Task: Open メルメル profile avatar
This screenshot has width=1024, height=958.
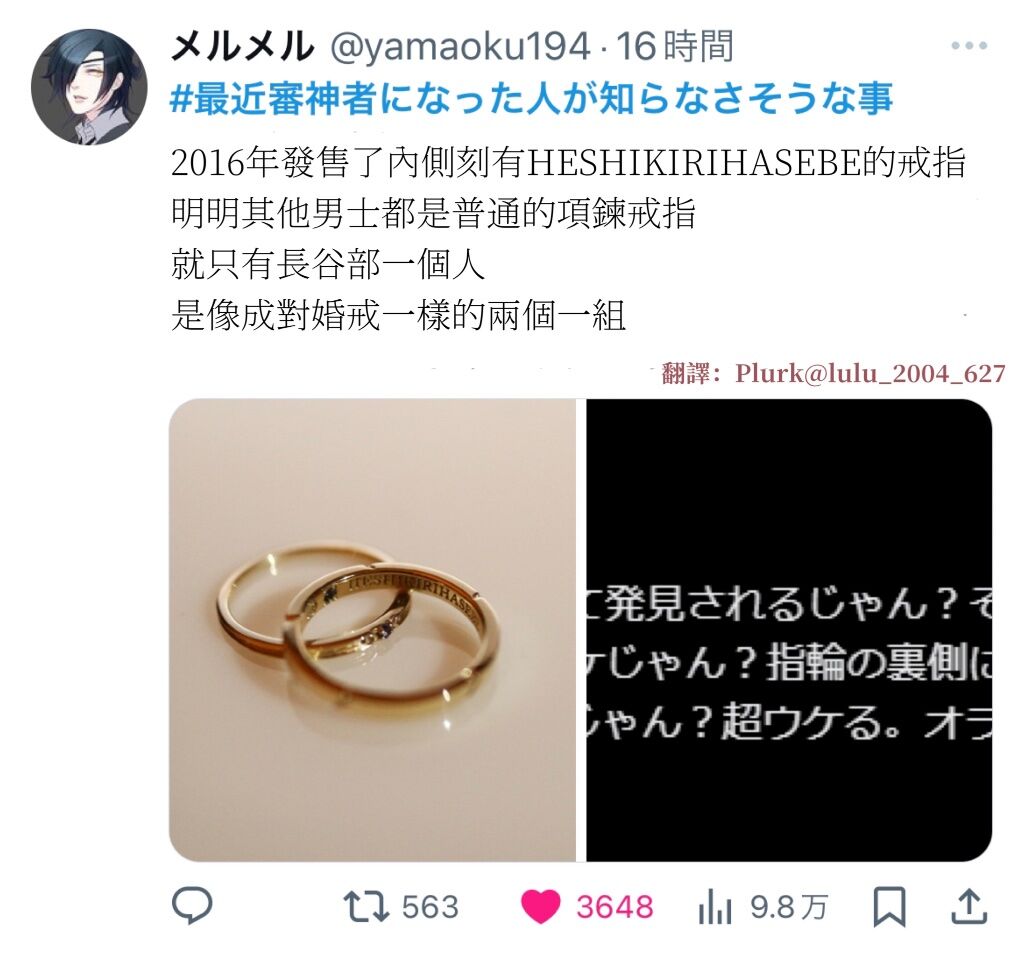Action: pyautogui.click(x=89, y=86)
